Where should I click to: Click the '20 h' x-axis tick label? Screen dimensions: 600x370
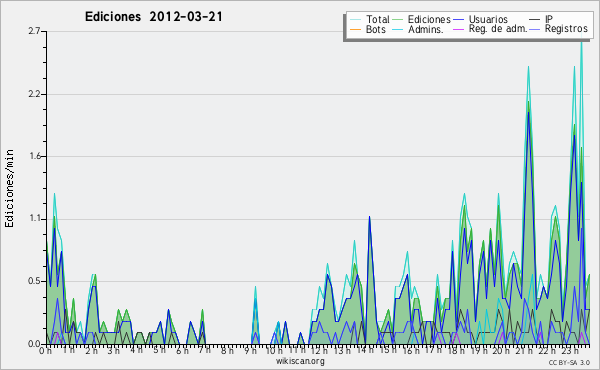tap(501, 351)
